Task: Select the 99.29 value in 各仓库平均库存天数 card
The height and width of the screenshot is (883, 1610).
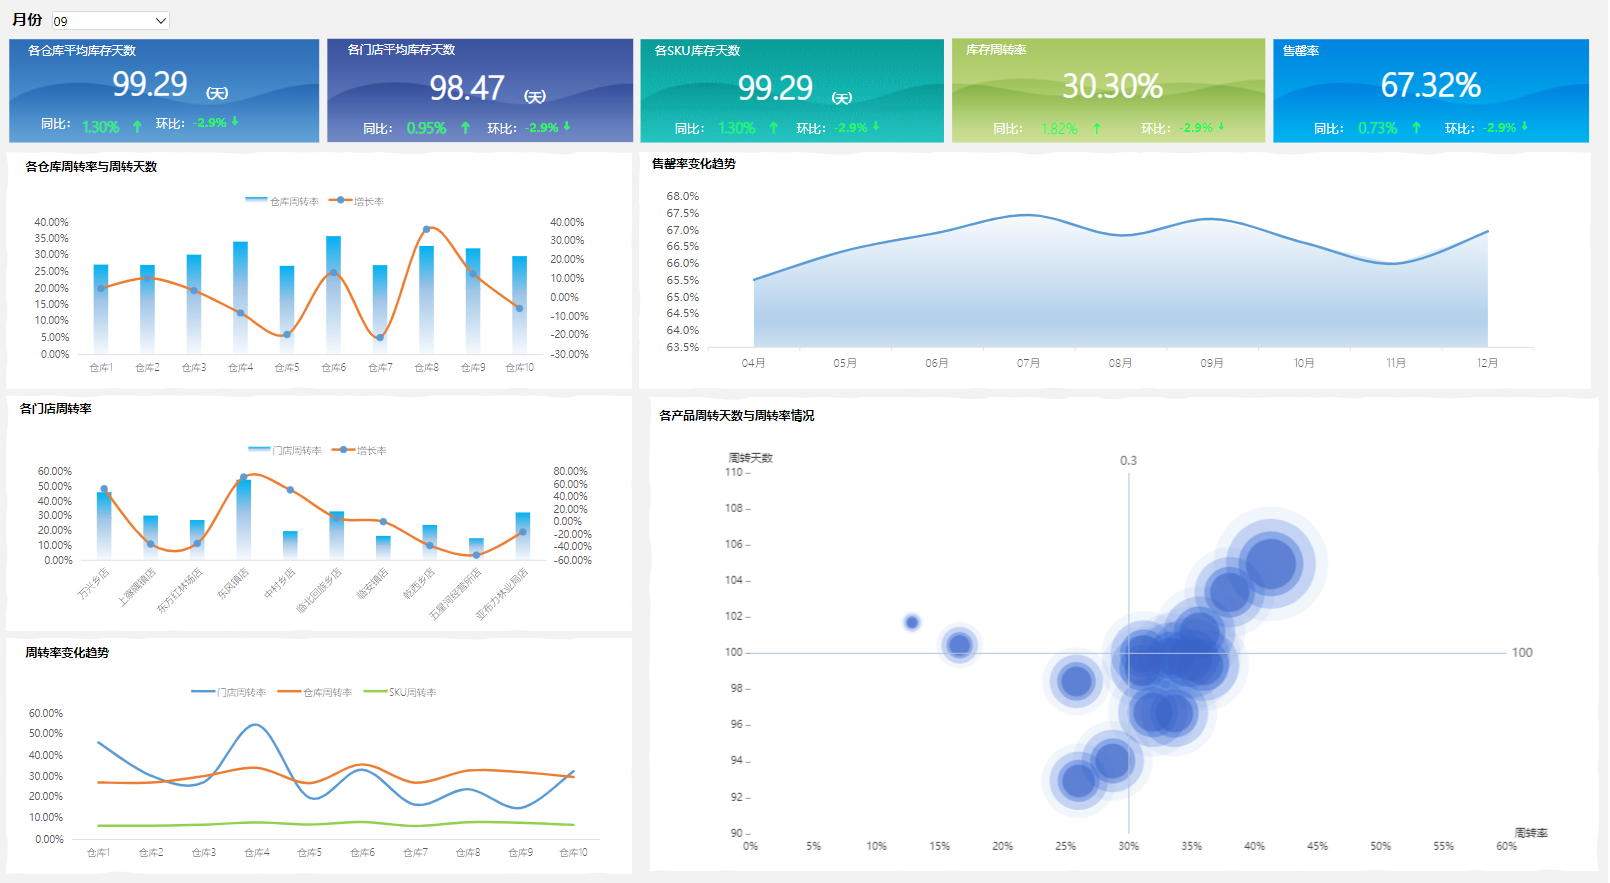Action: [150, 84]
